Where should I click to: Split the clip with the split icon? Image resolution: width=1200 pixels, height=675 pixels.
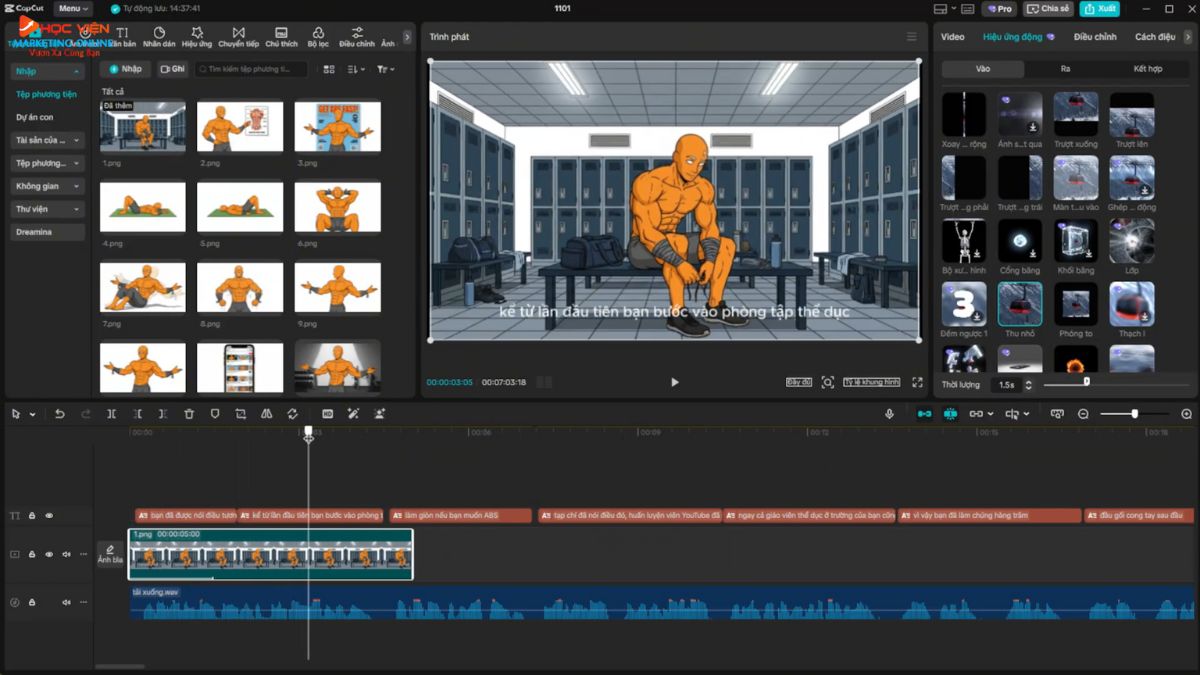click(x=113, y=413)
